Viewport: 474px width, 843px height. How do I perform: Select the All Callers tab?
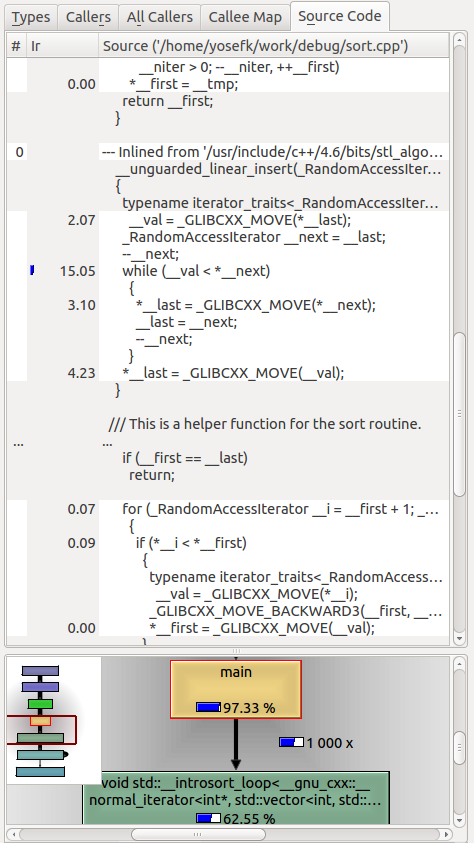[159, 17]
